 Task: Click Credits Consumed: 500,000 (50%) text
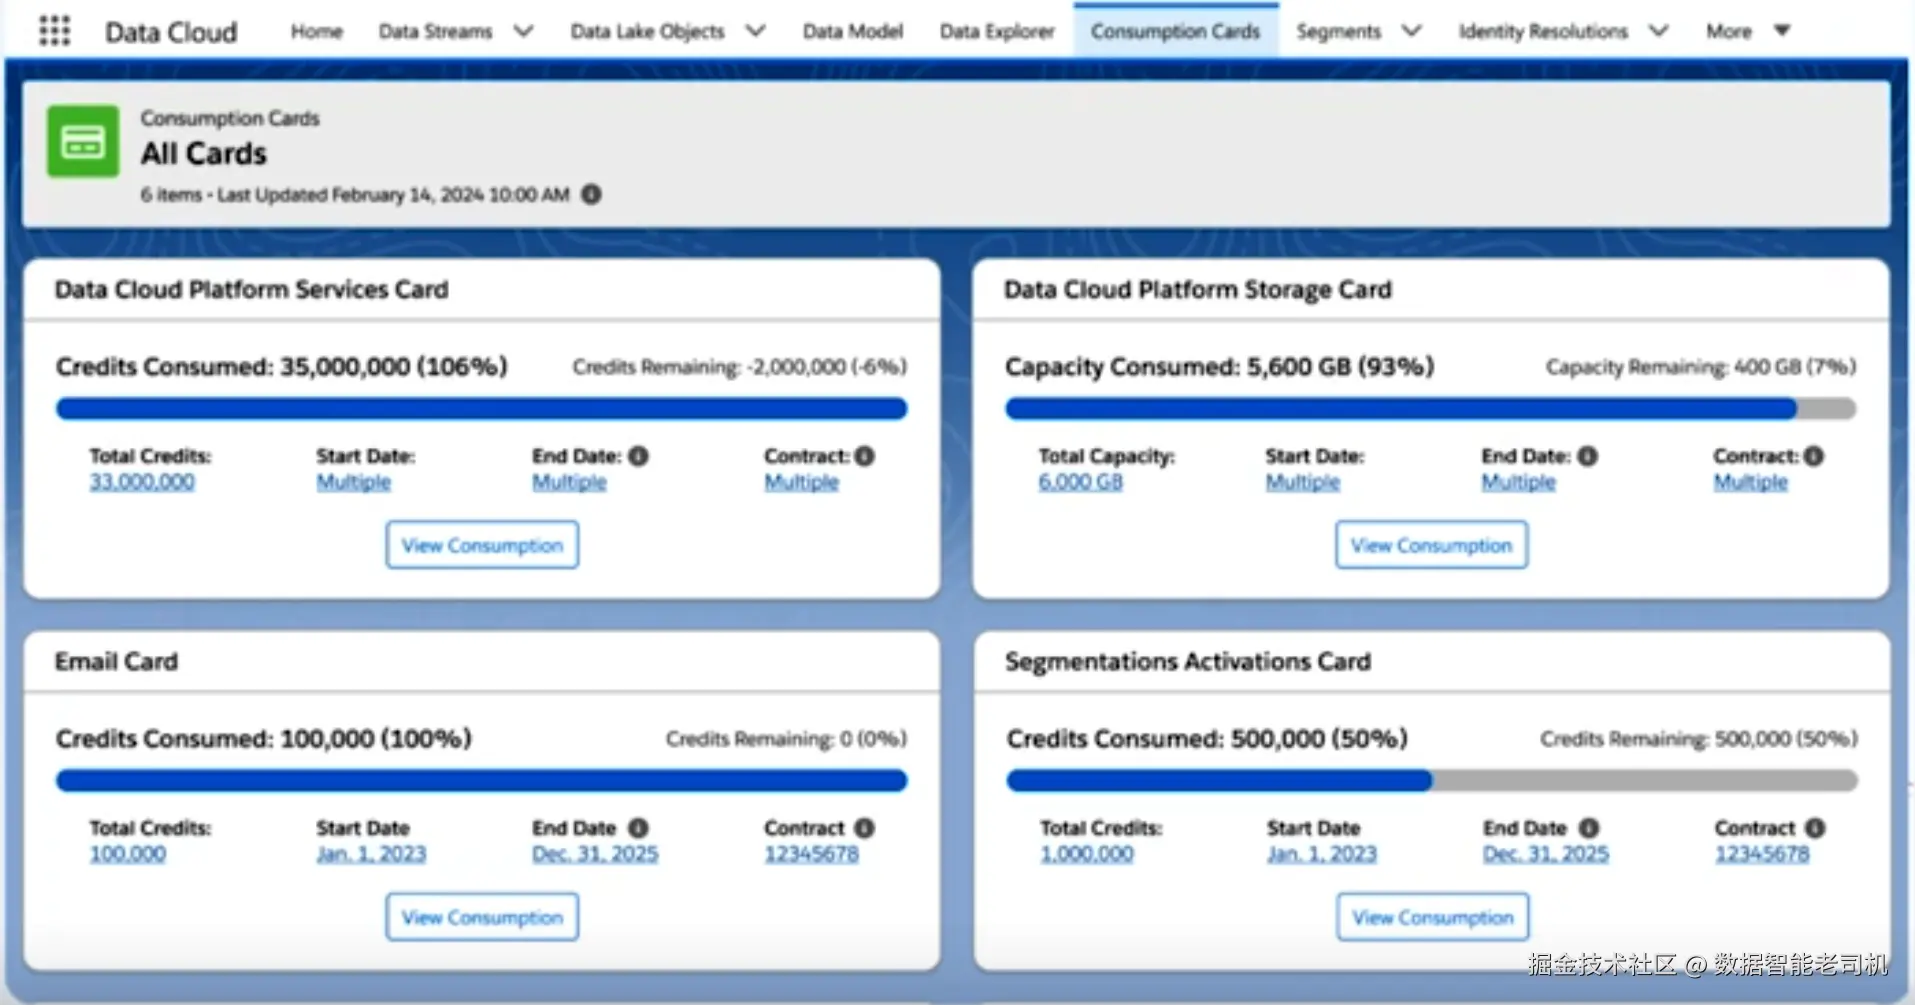tap(1207, 739)
